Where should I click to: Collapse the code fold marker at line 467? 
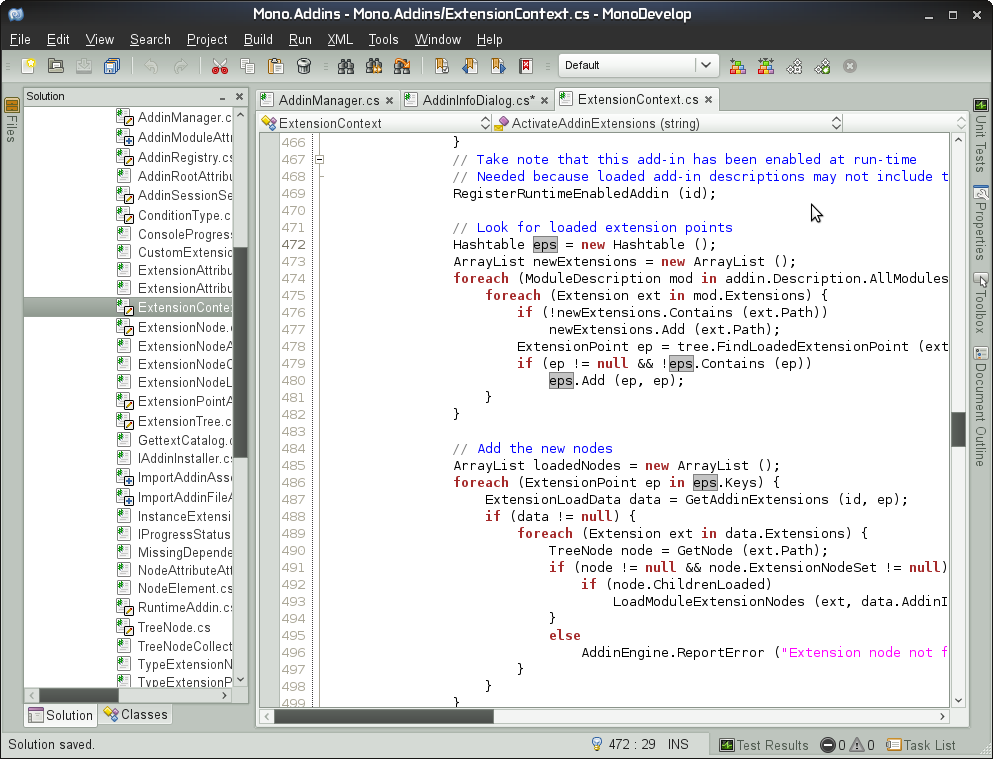click(x=319, y=159)
